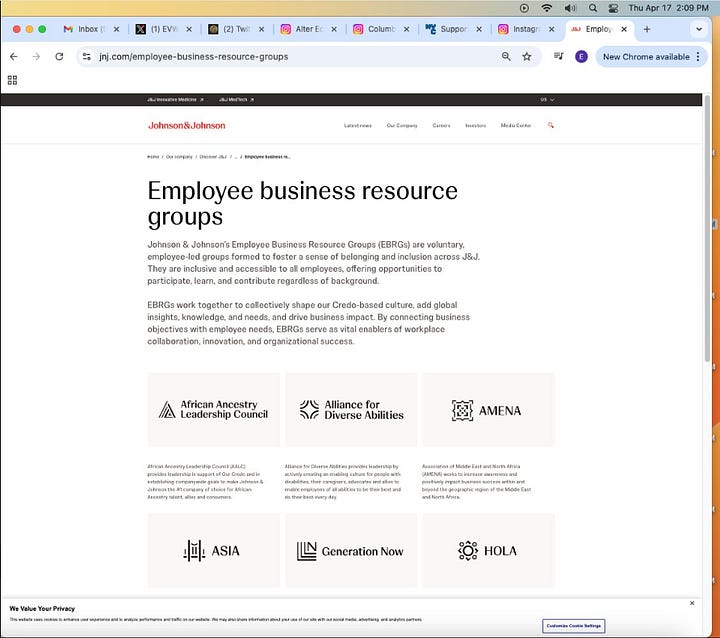The height and width of the screenshot is (638, 720).
Task: Open Careers menu item
Action: [x=441, y=125]
